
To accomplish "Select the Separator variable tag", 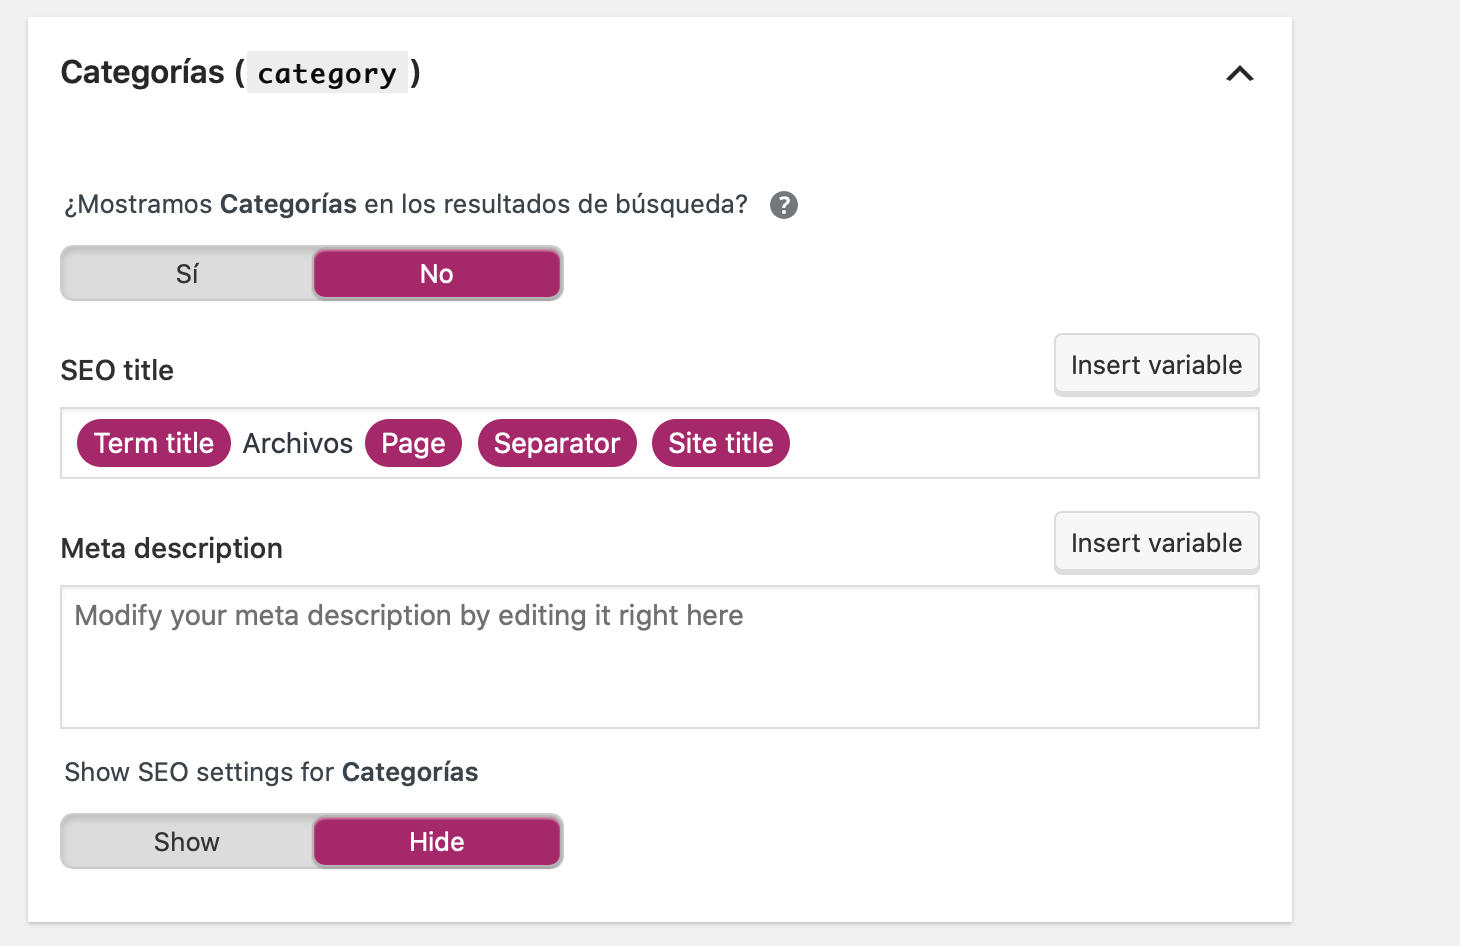I will (557, 443).
